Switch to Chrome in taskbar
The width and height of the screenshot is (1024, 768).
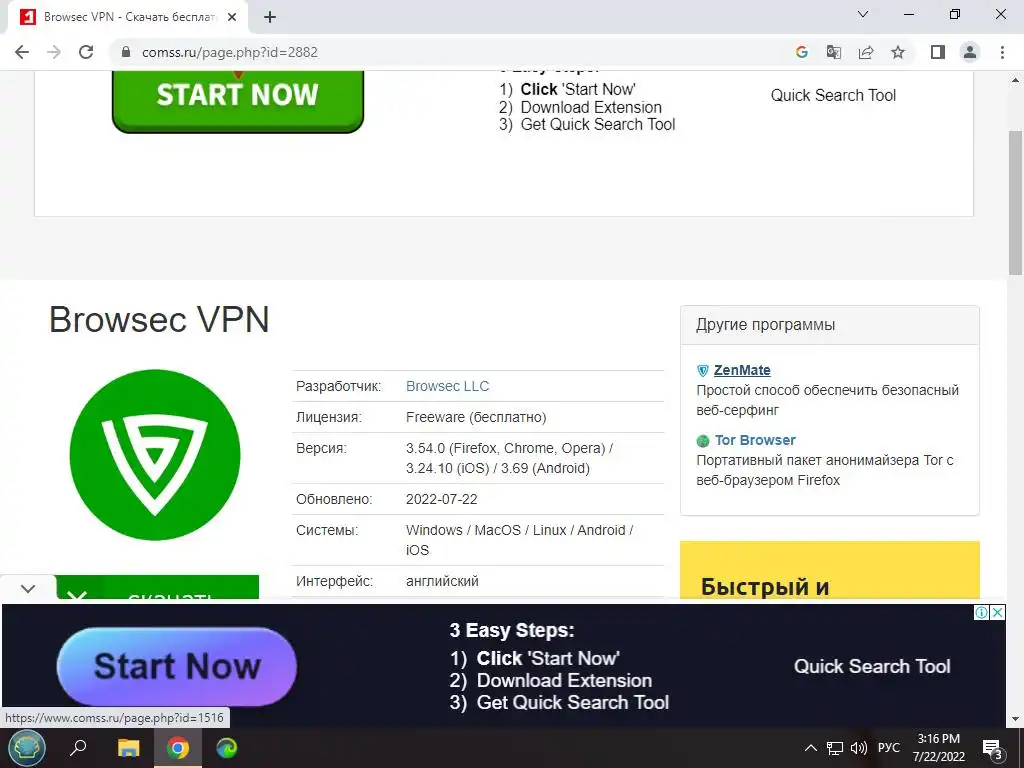pyautogui.click(x=178, y=748)
